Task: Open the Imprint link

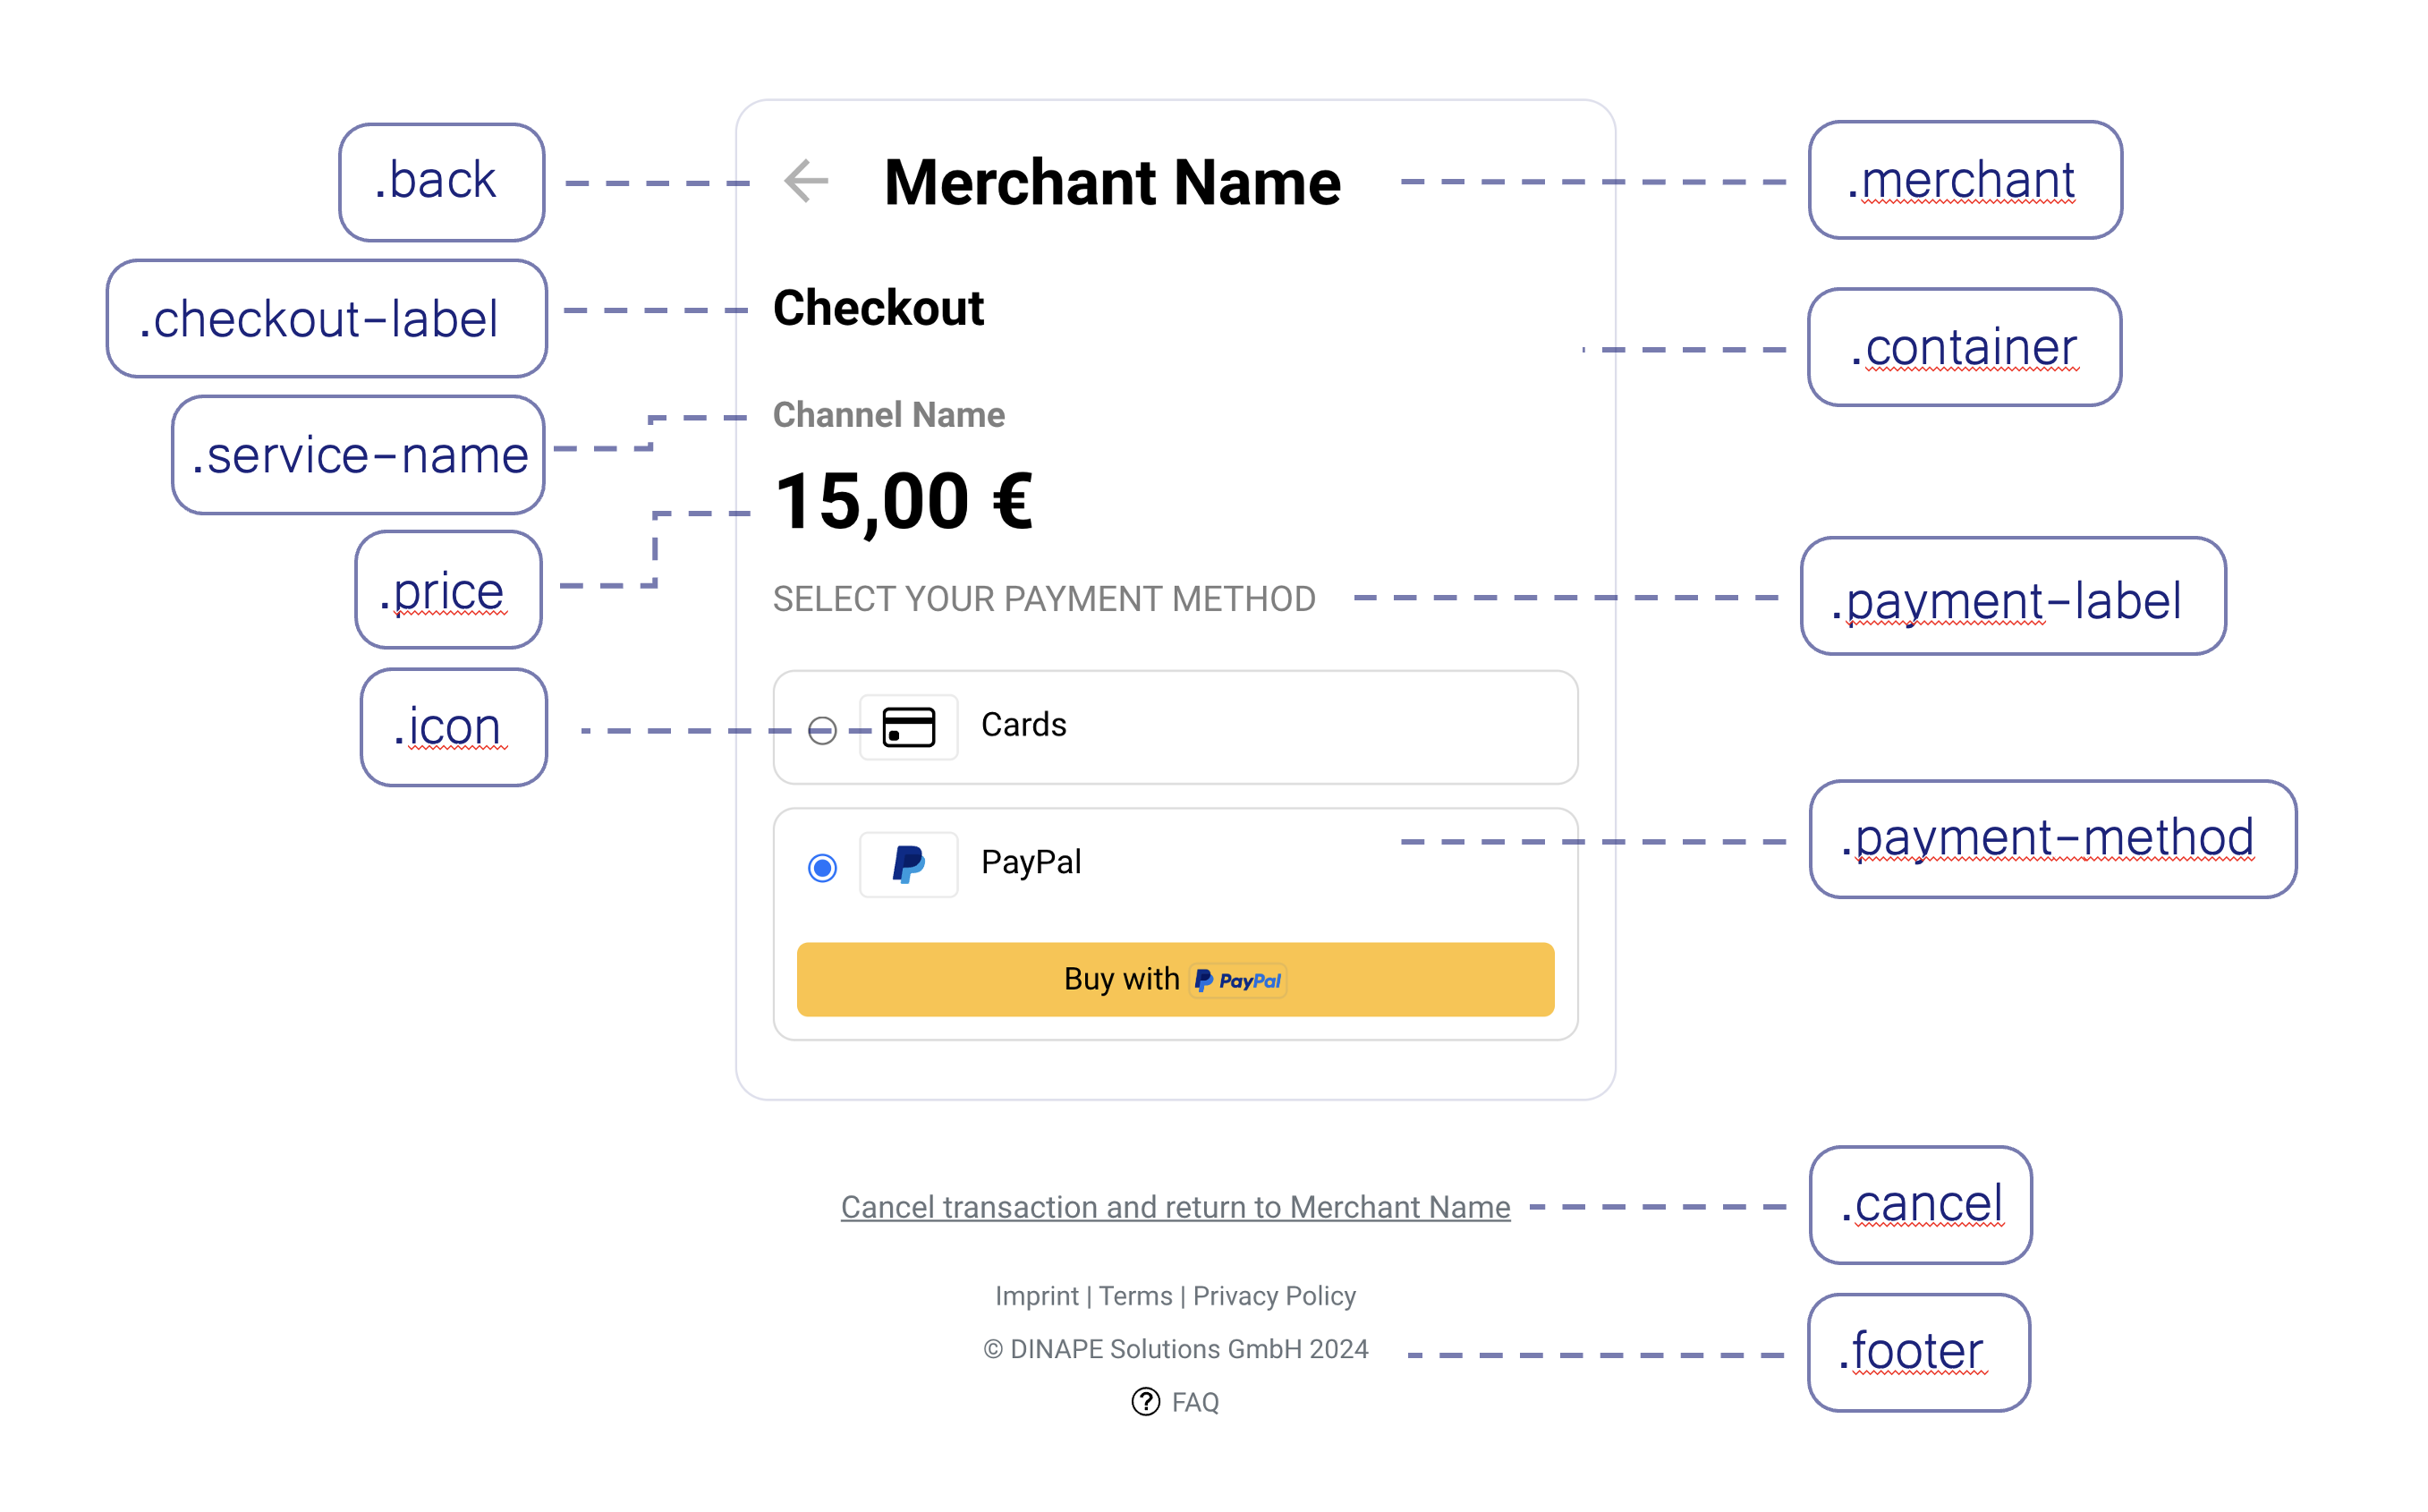Action: tap(1036, 1296)
